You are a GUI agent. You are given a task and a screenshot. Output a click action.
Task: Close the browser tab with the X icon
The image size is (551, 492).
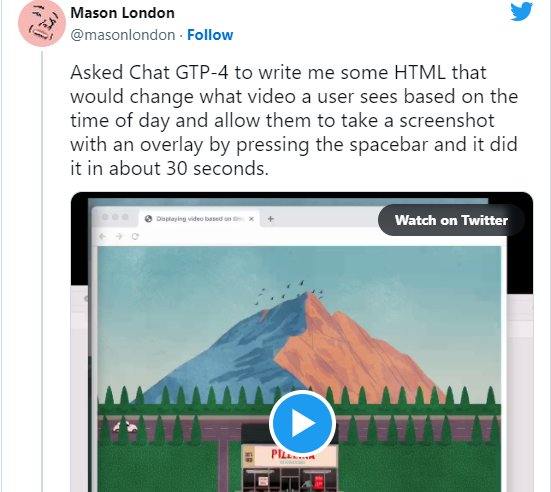(x=251, y=219)
